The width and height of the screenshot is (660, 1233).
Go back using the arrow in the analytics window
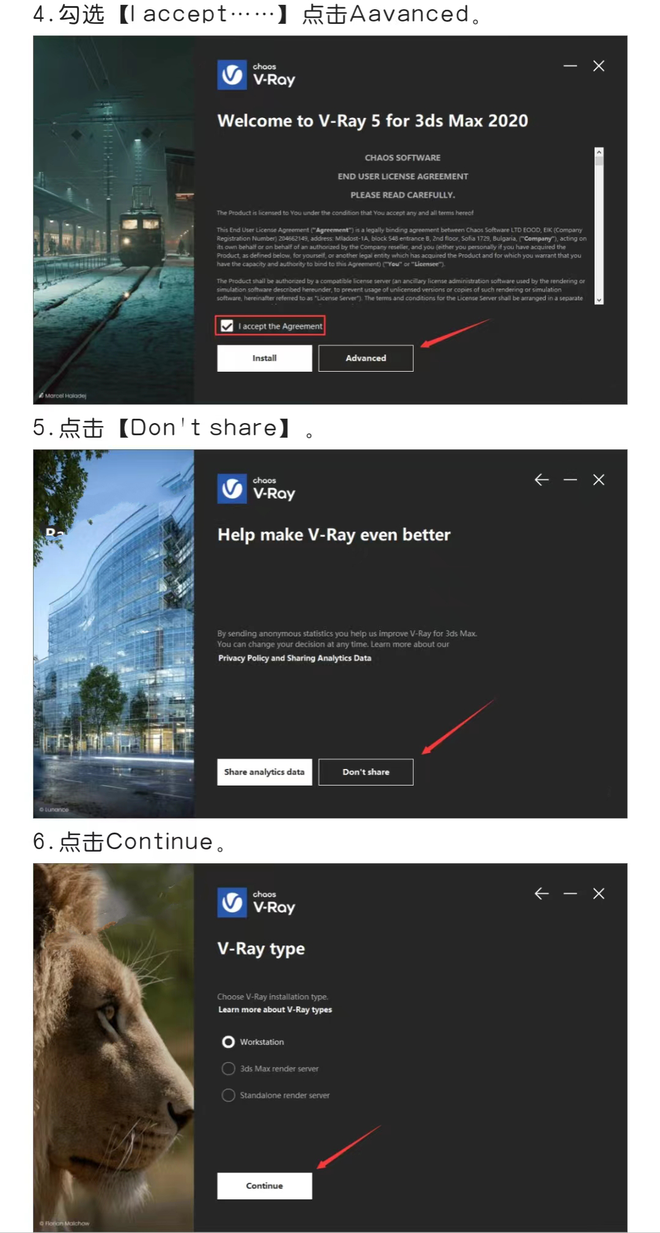542,480
